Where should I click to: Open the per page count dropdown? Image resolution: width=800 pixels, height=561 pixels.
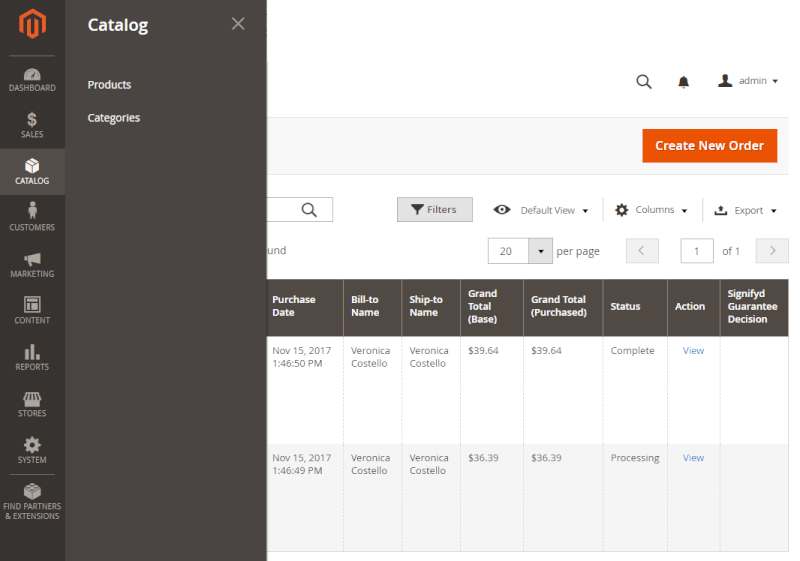point(541,251)
